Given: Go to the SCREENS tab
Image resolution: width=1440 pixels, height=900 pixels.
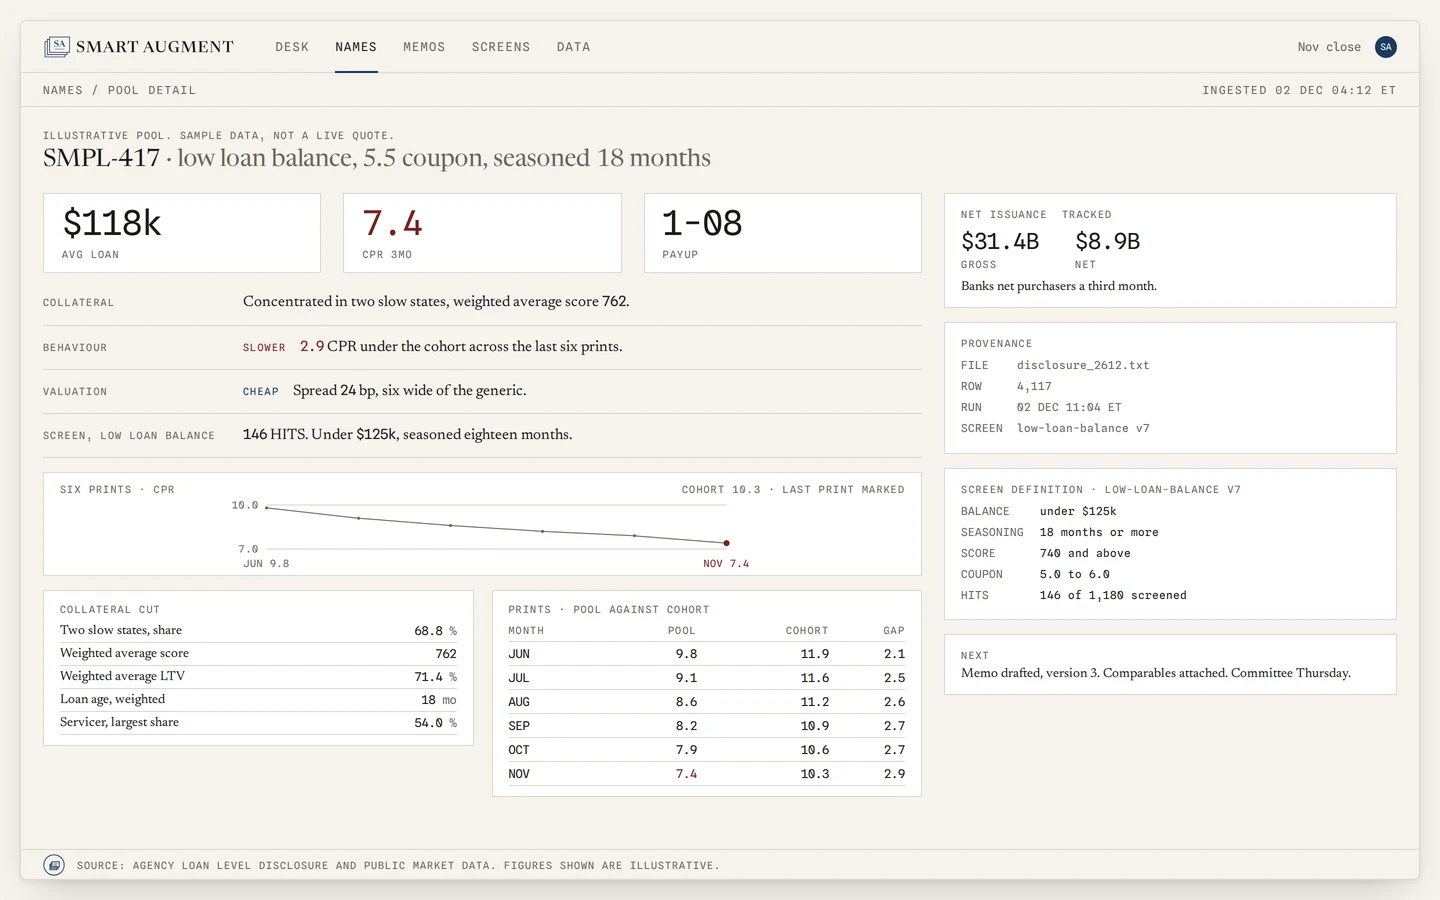Looking at the screenshot, I should (501, 47).
